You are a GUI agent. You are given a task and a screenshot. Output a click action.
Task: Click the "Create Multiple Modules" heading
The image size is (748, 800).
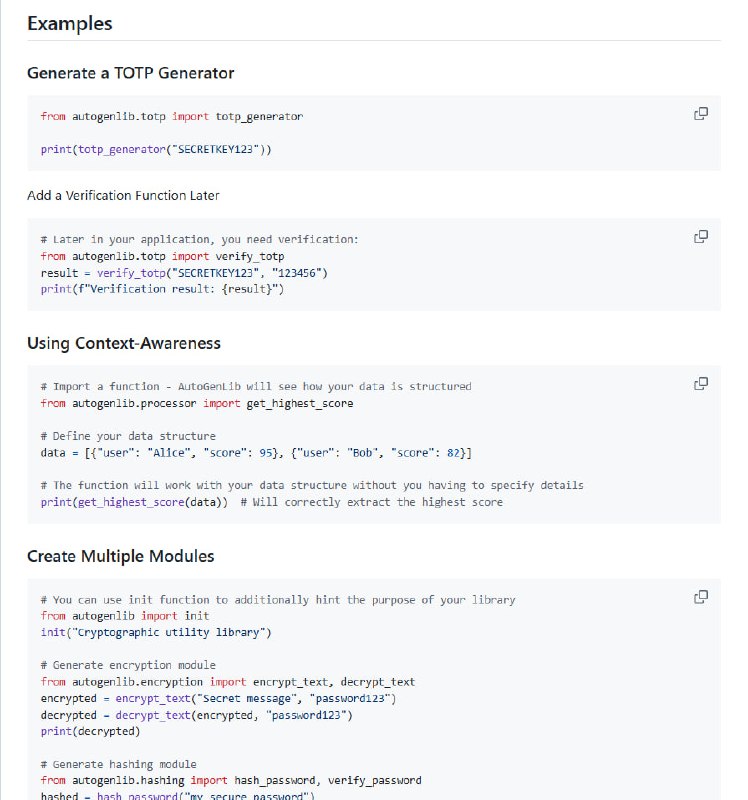pyautogui.click(x=121, y=556)
